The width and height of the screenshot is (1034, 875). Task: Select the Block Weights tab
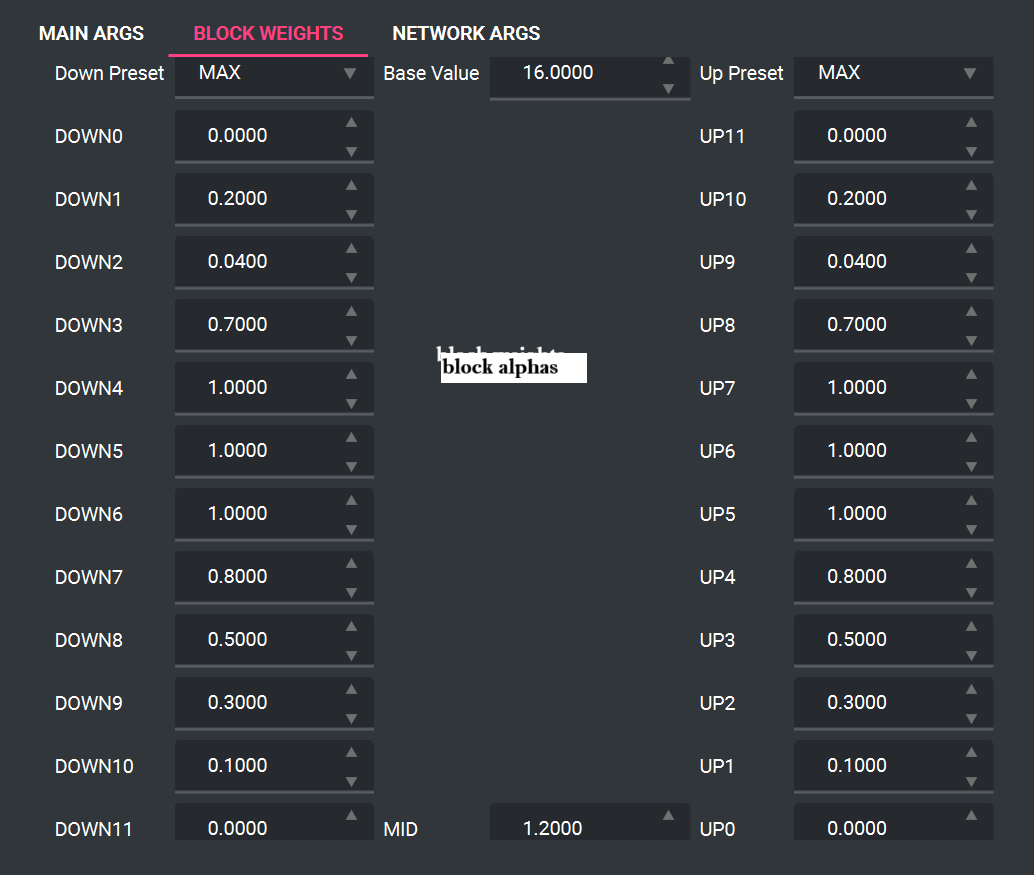[x=268, y=33]
